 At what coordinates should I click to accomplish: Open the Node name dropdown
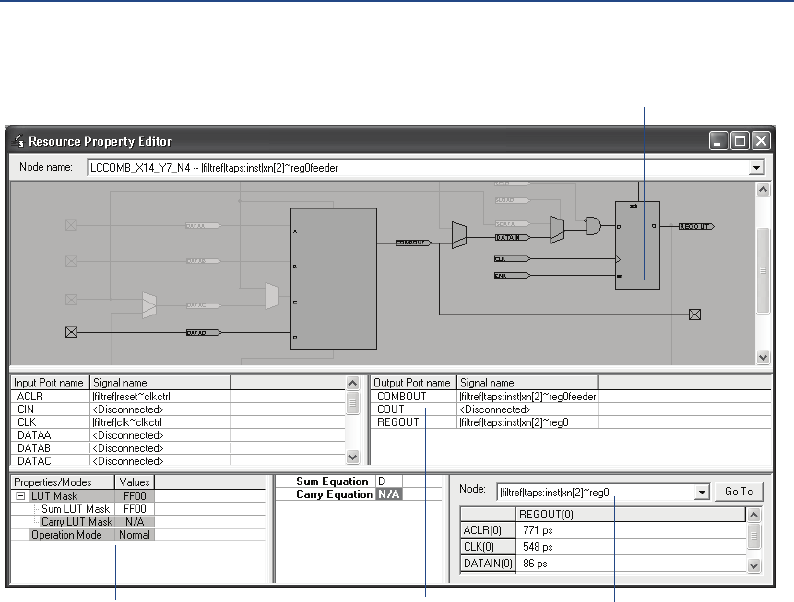[757, 168]
